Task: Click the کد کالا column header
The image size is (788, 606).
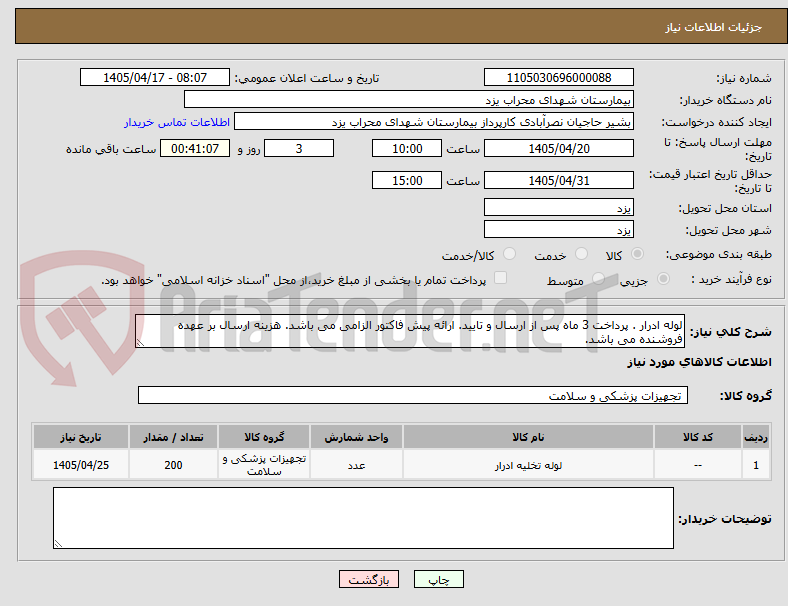Action: coord(698,437)
